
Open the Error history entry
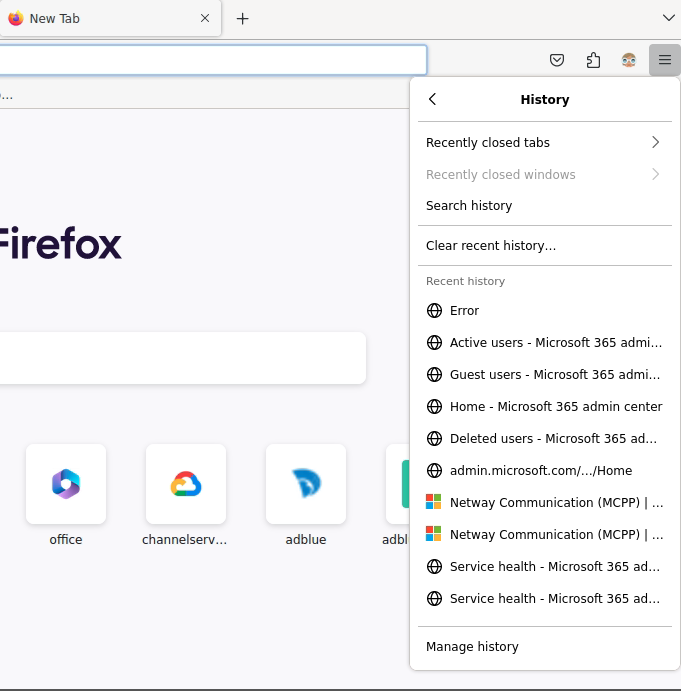coord(464,311)
